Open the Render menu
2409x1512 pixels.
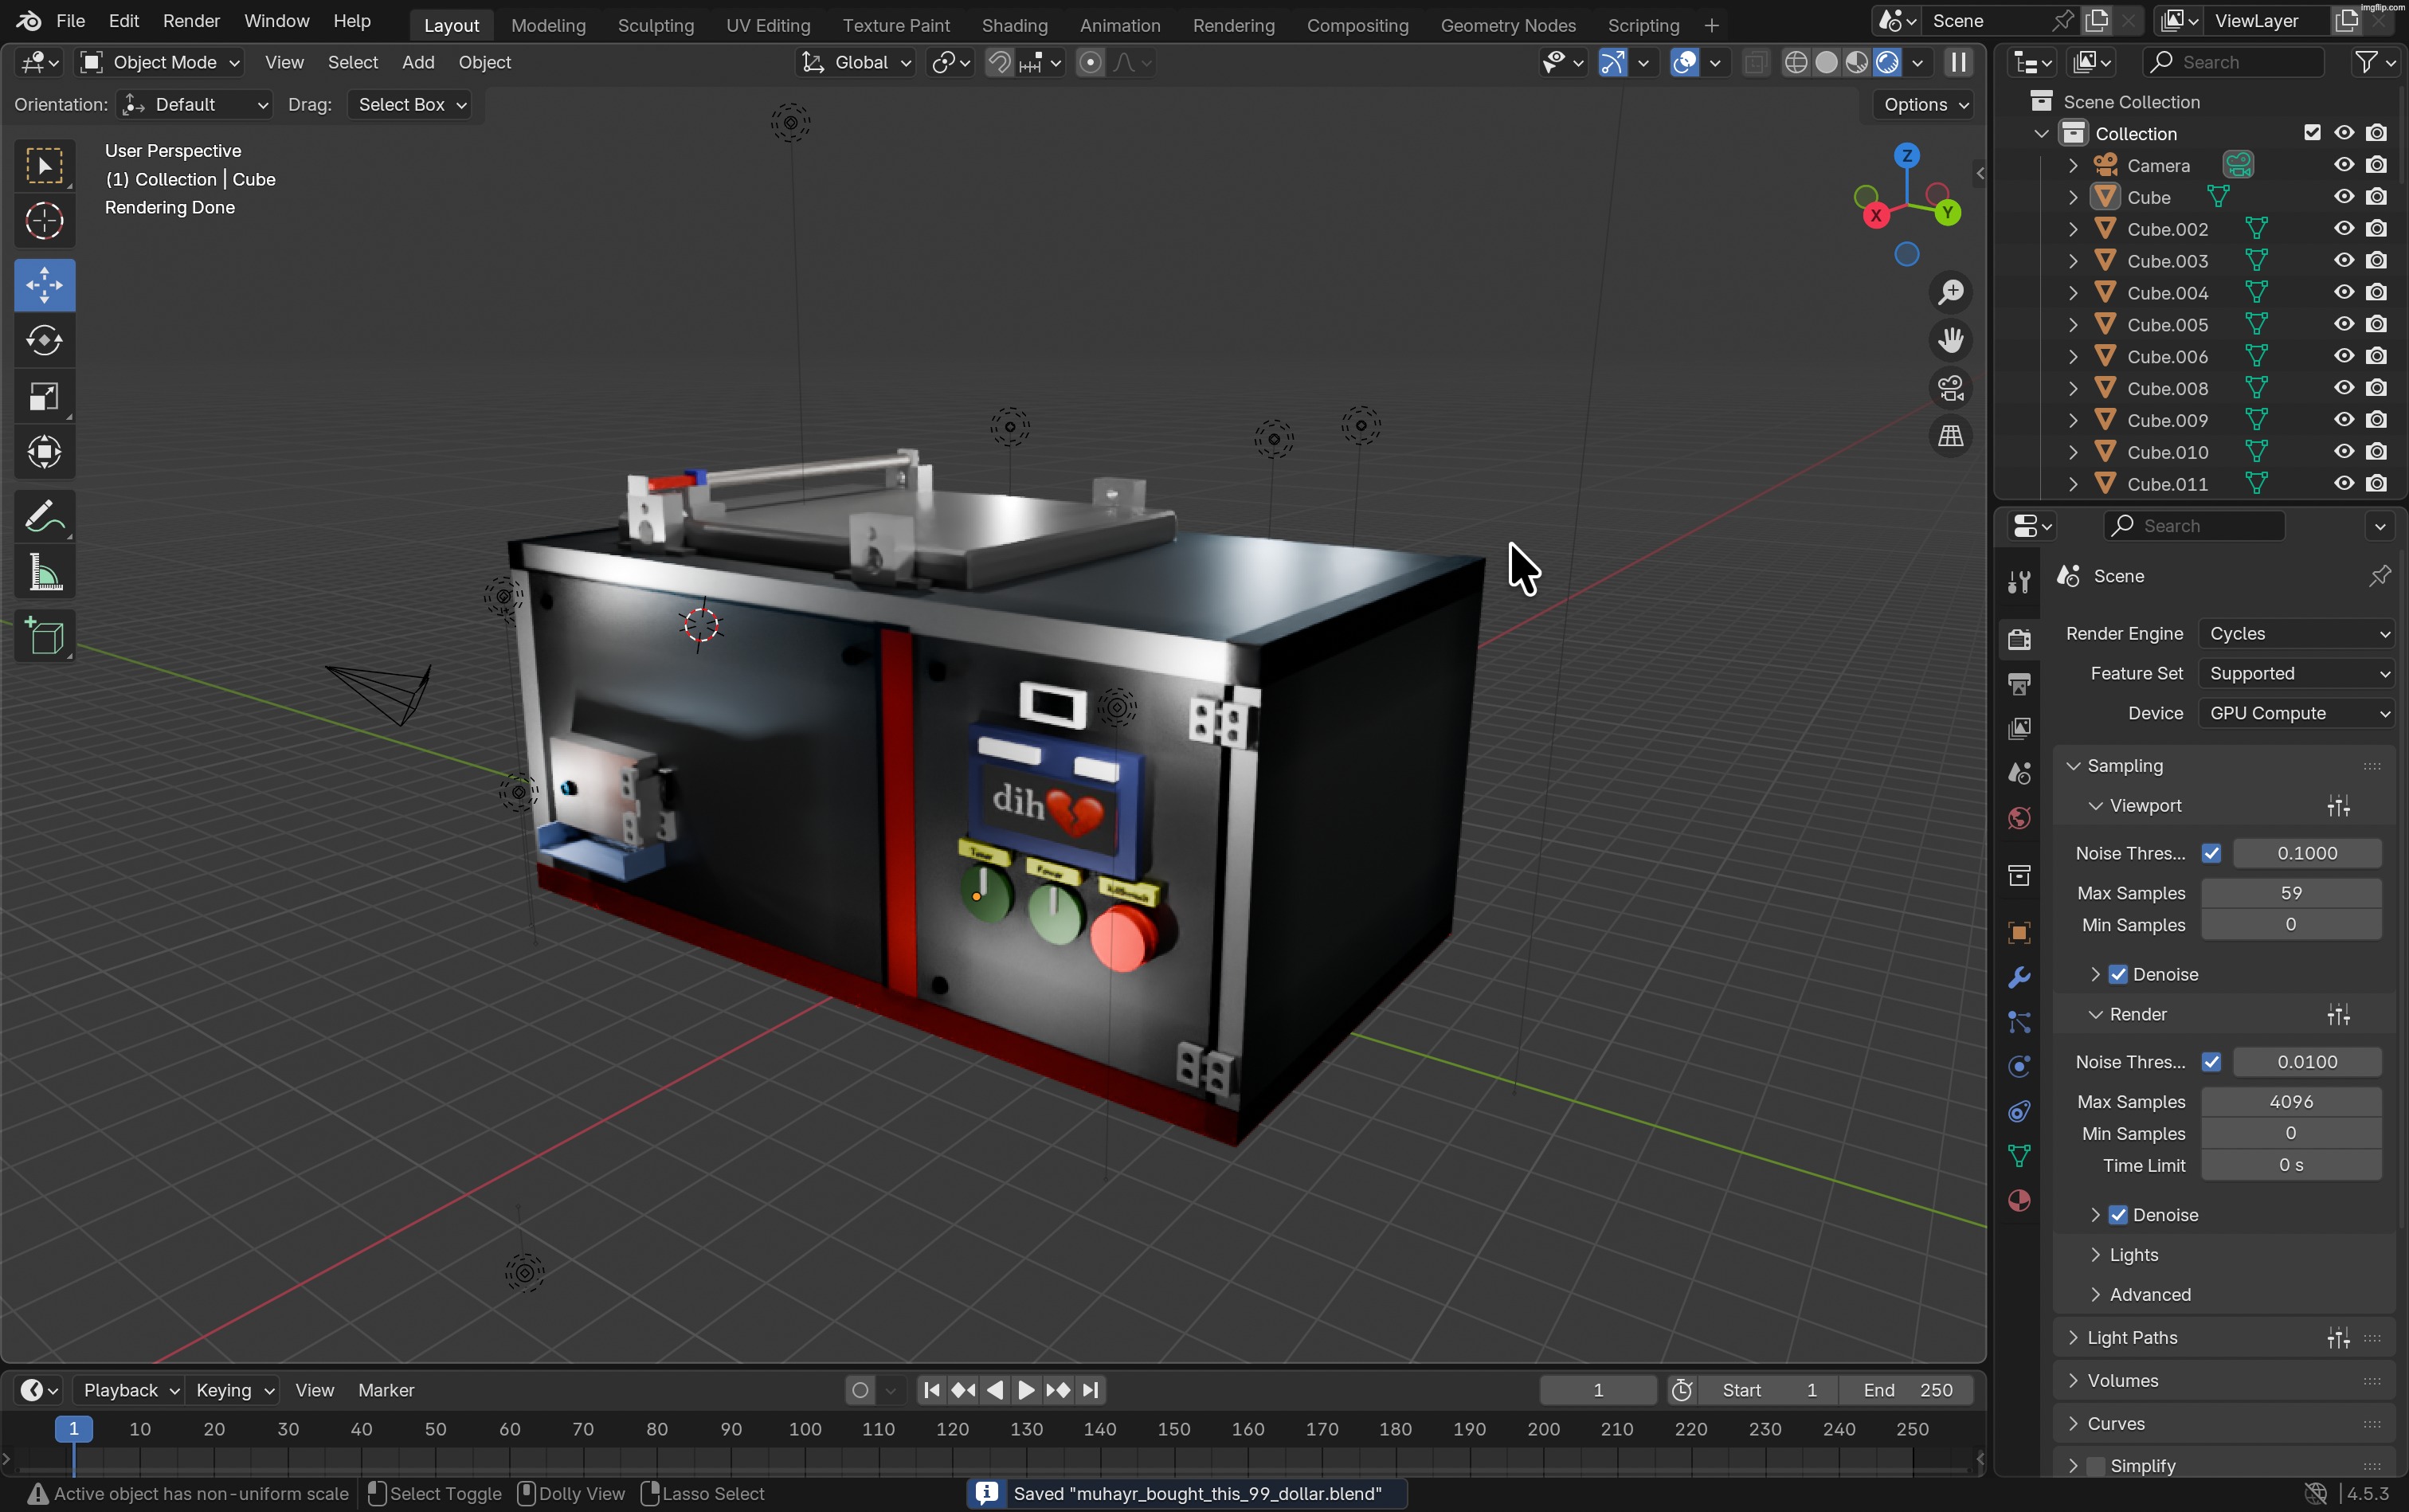point(191,20)
